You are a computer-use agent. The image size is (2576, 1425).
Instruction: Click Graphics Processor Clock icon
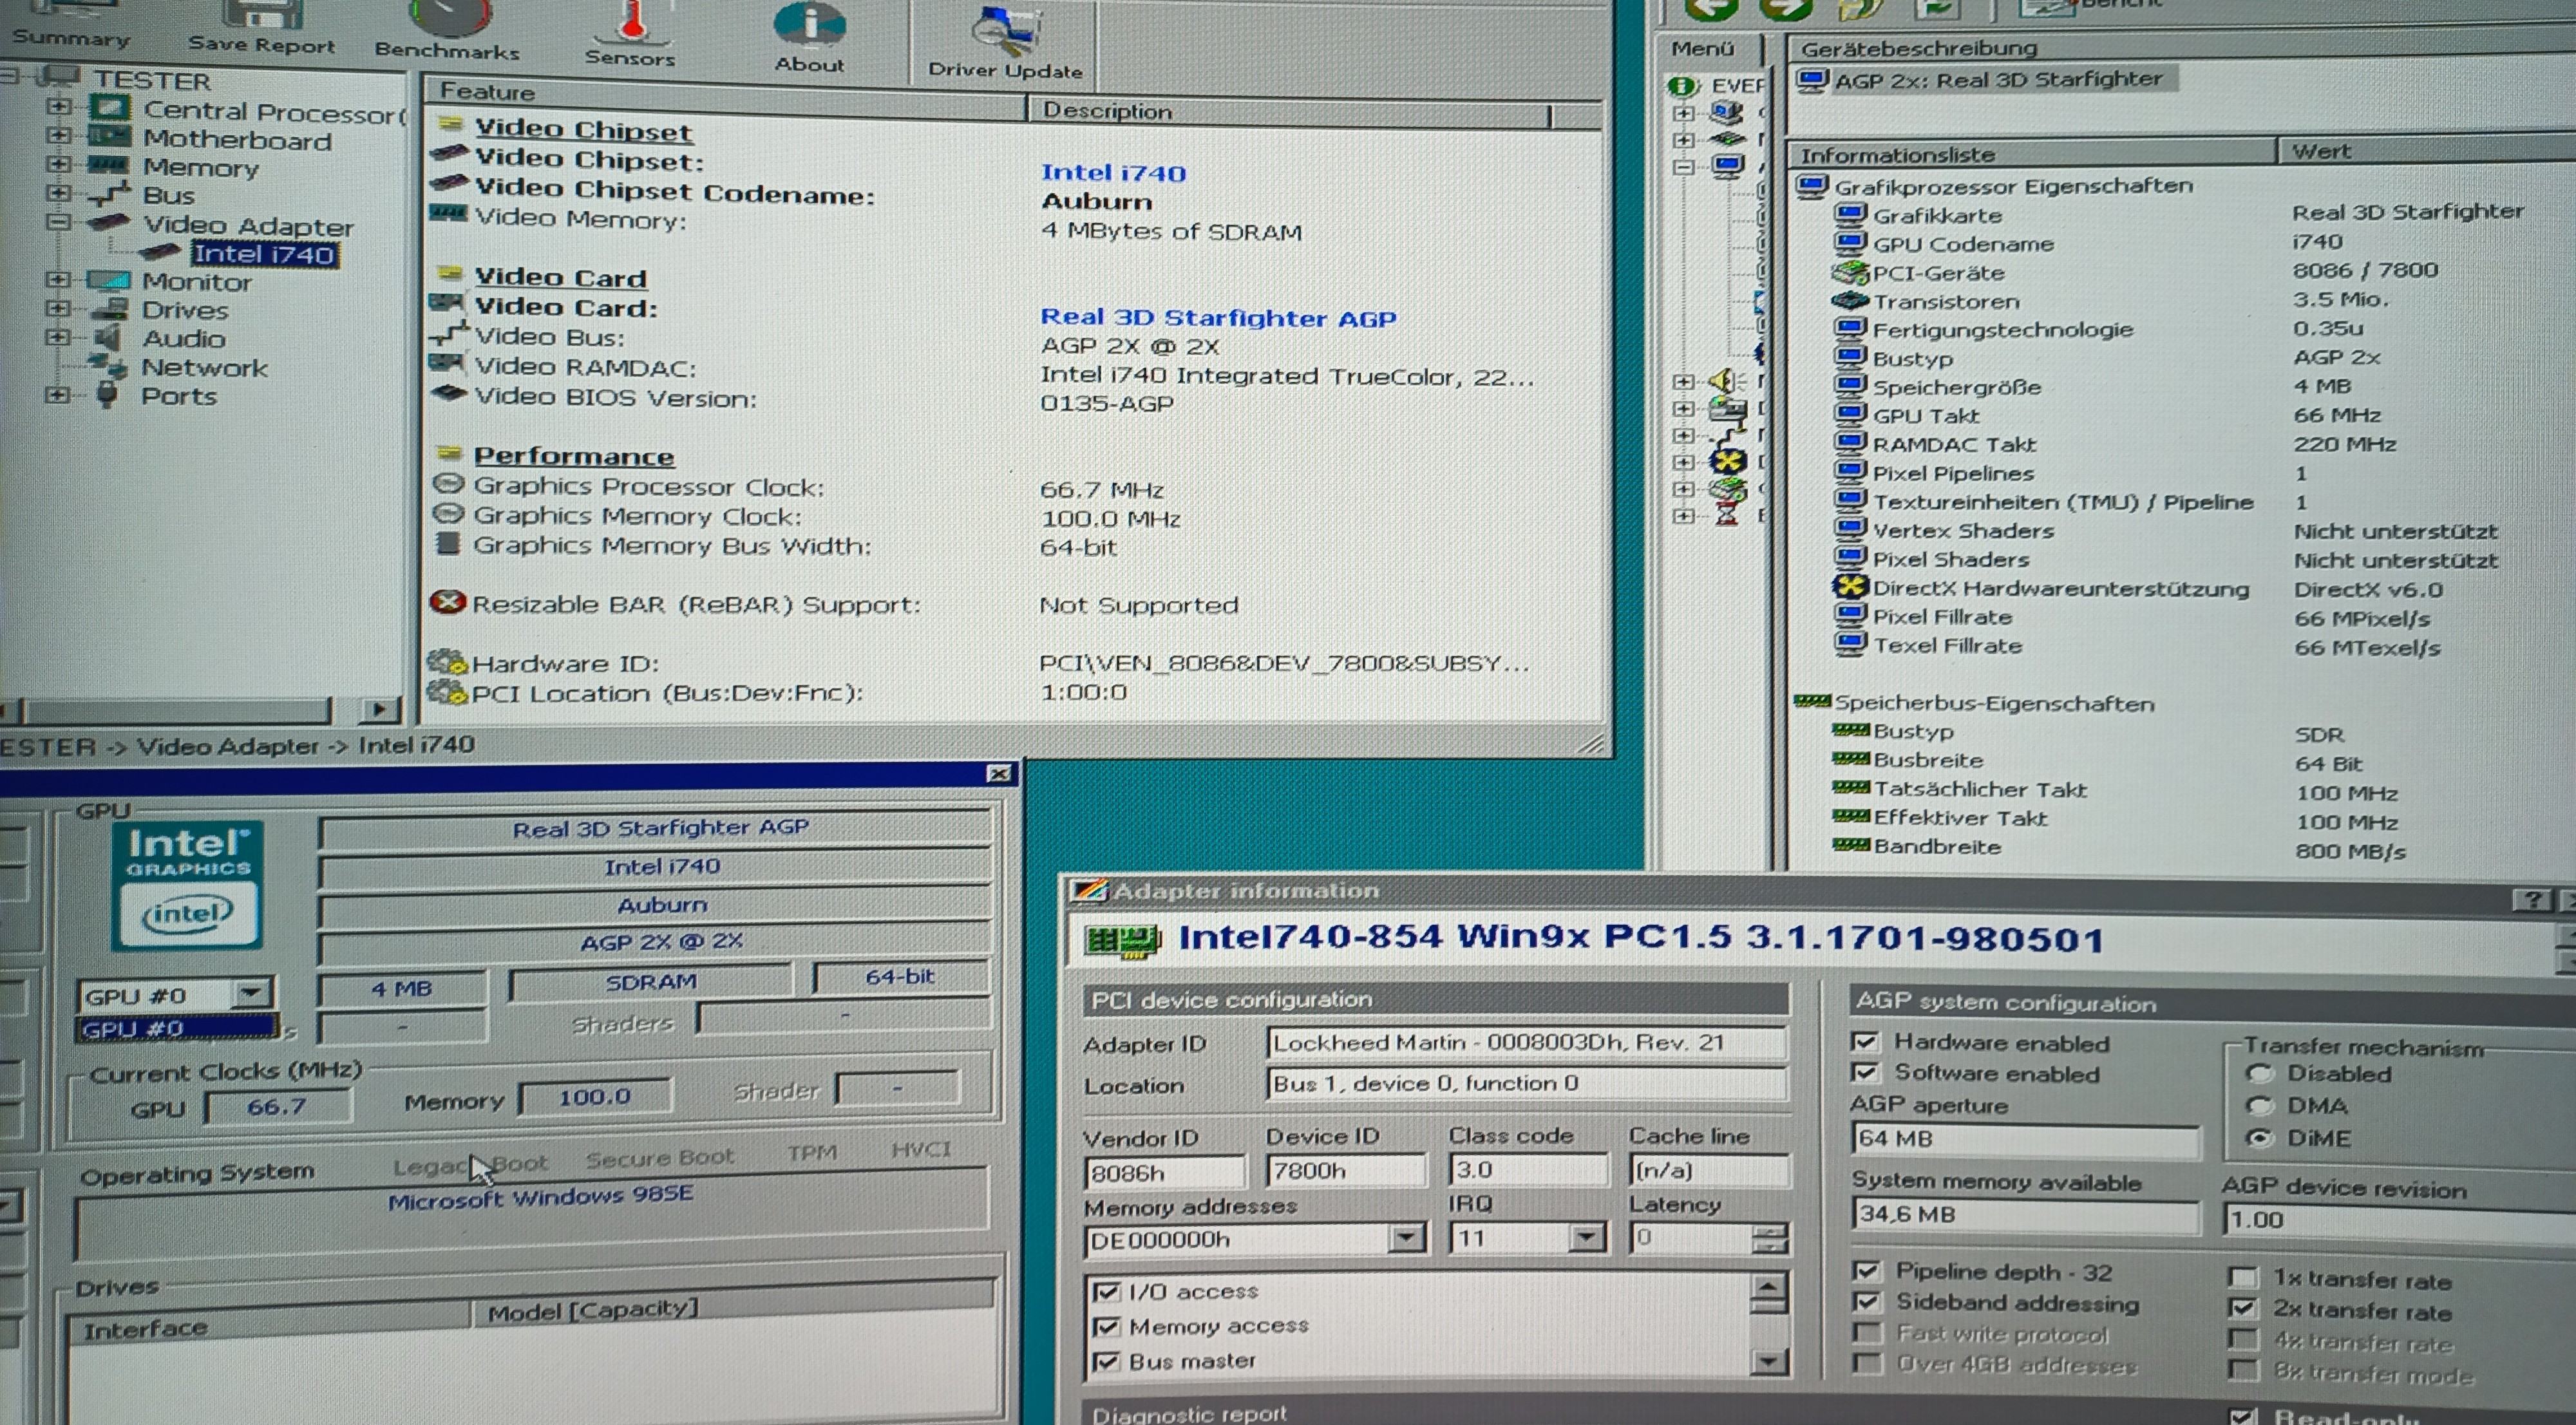click(x=448, y=485)
